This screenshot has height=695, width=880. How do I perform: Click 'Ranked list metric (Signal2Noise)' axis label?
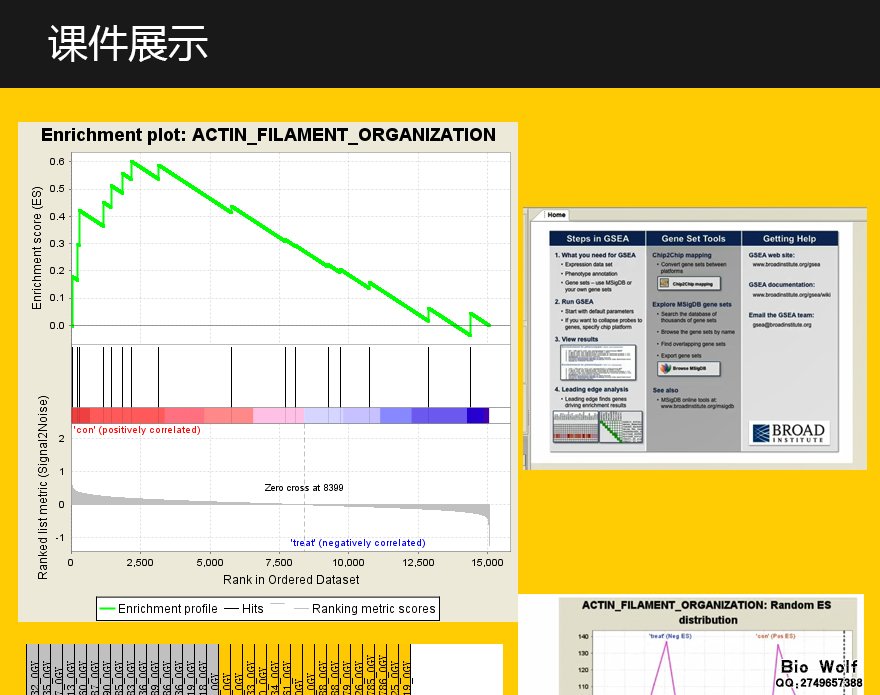(43, 487)
